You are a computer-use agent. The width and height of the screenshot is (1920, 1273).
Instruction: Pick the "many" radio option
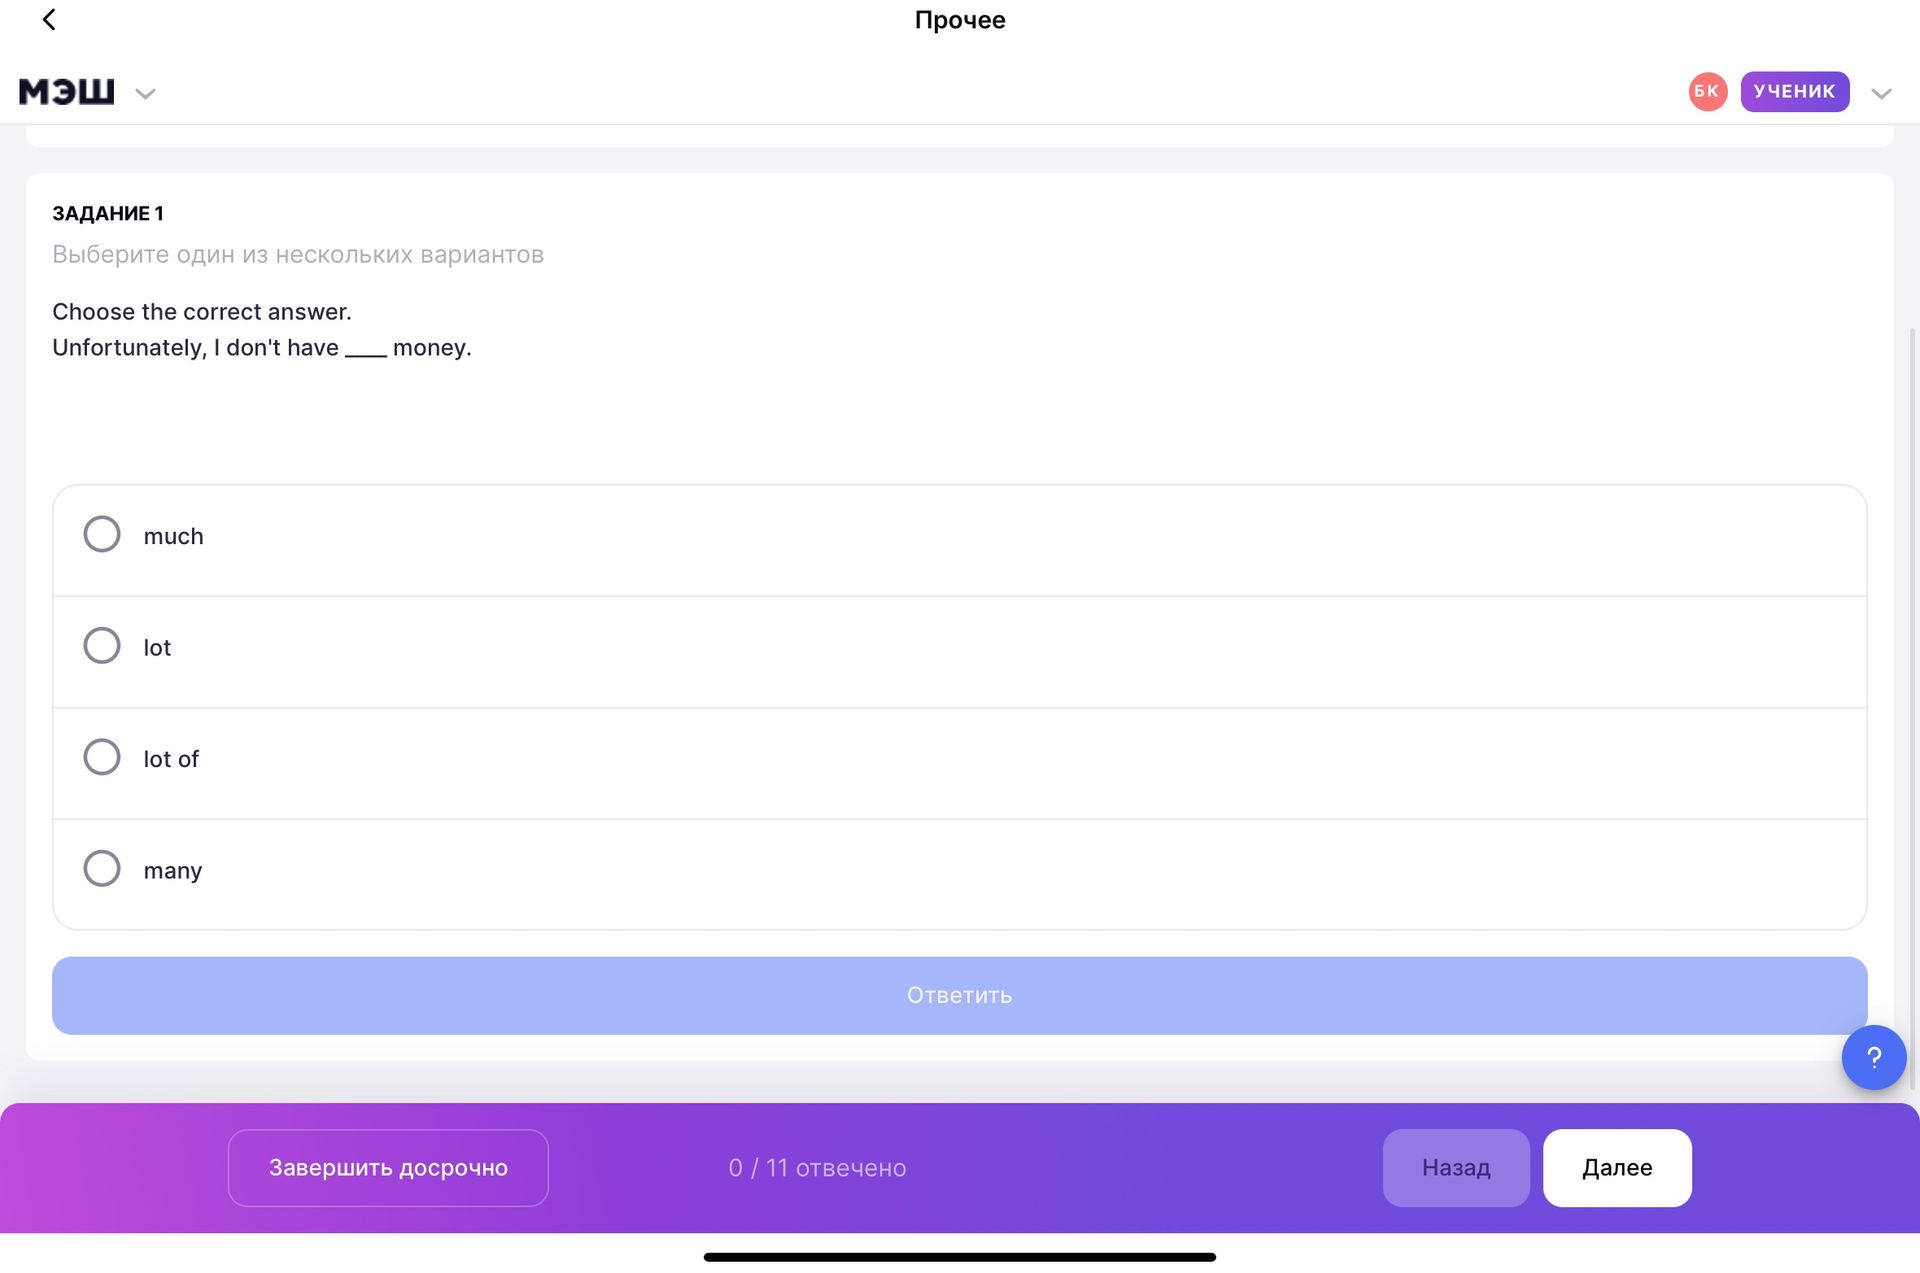pyautogui.click(x=102, y=868)
